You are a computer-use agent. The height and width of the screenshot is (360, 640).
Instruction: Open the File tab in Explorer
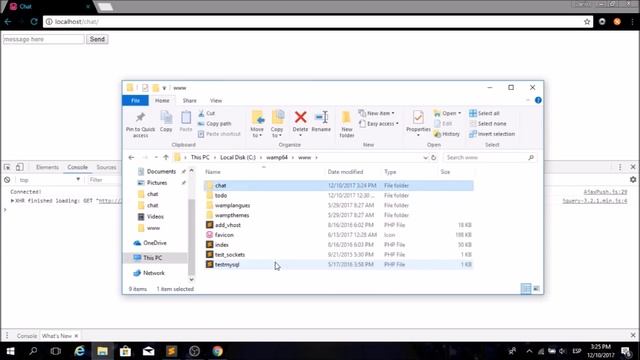[135, 100]
